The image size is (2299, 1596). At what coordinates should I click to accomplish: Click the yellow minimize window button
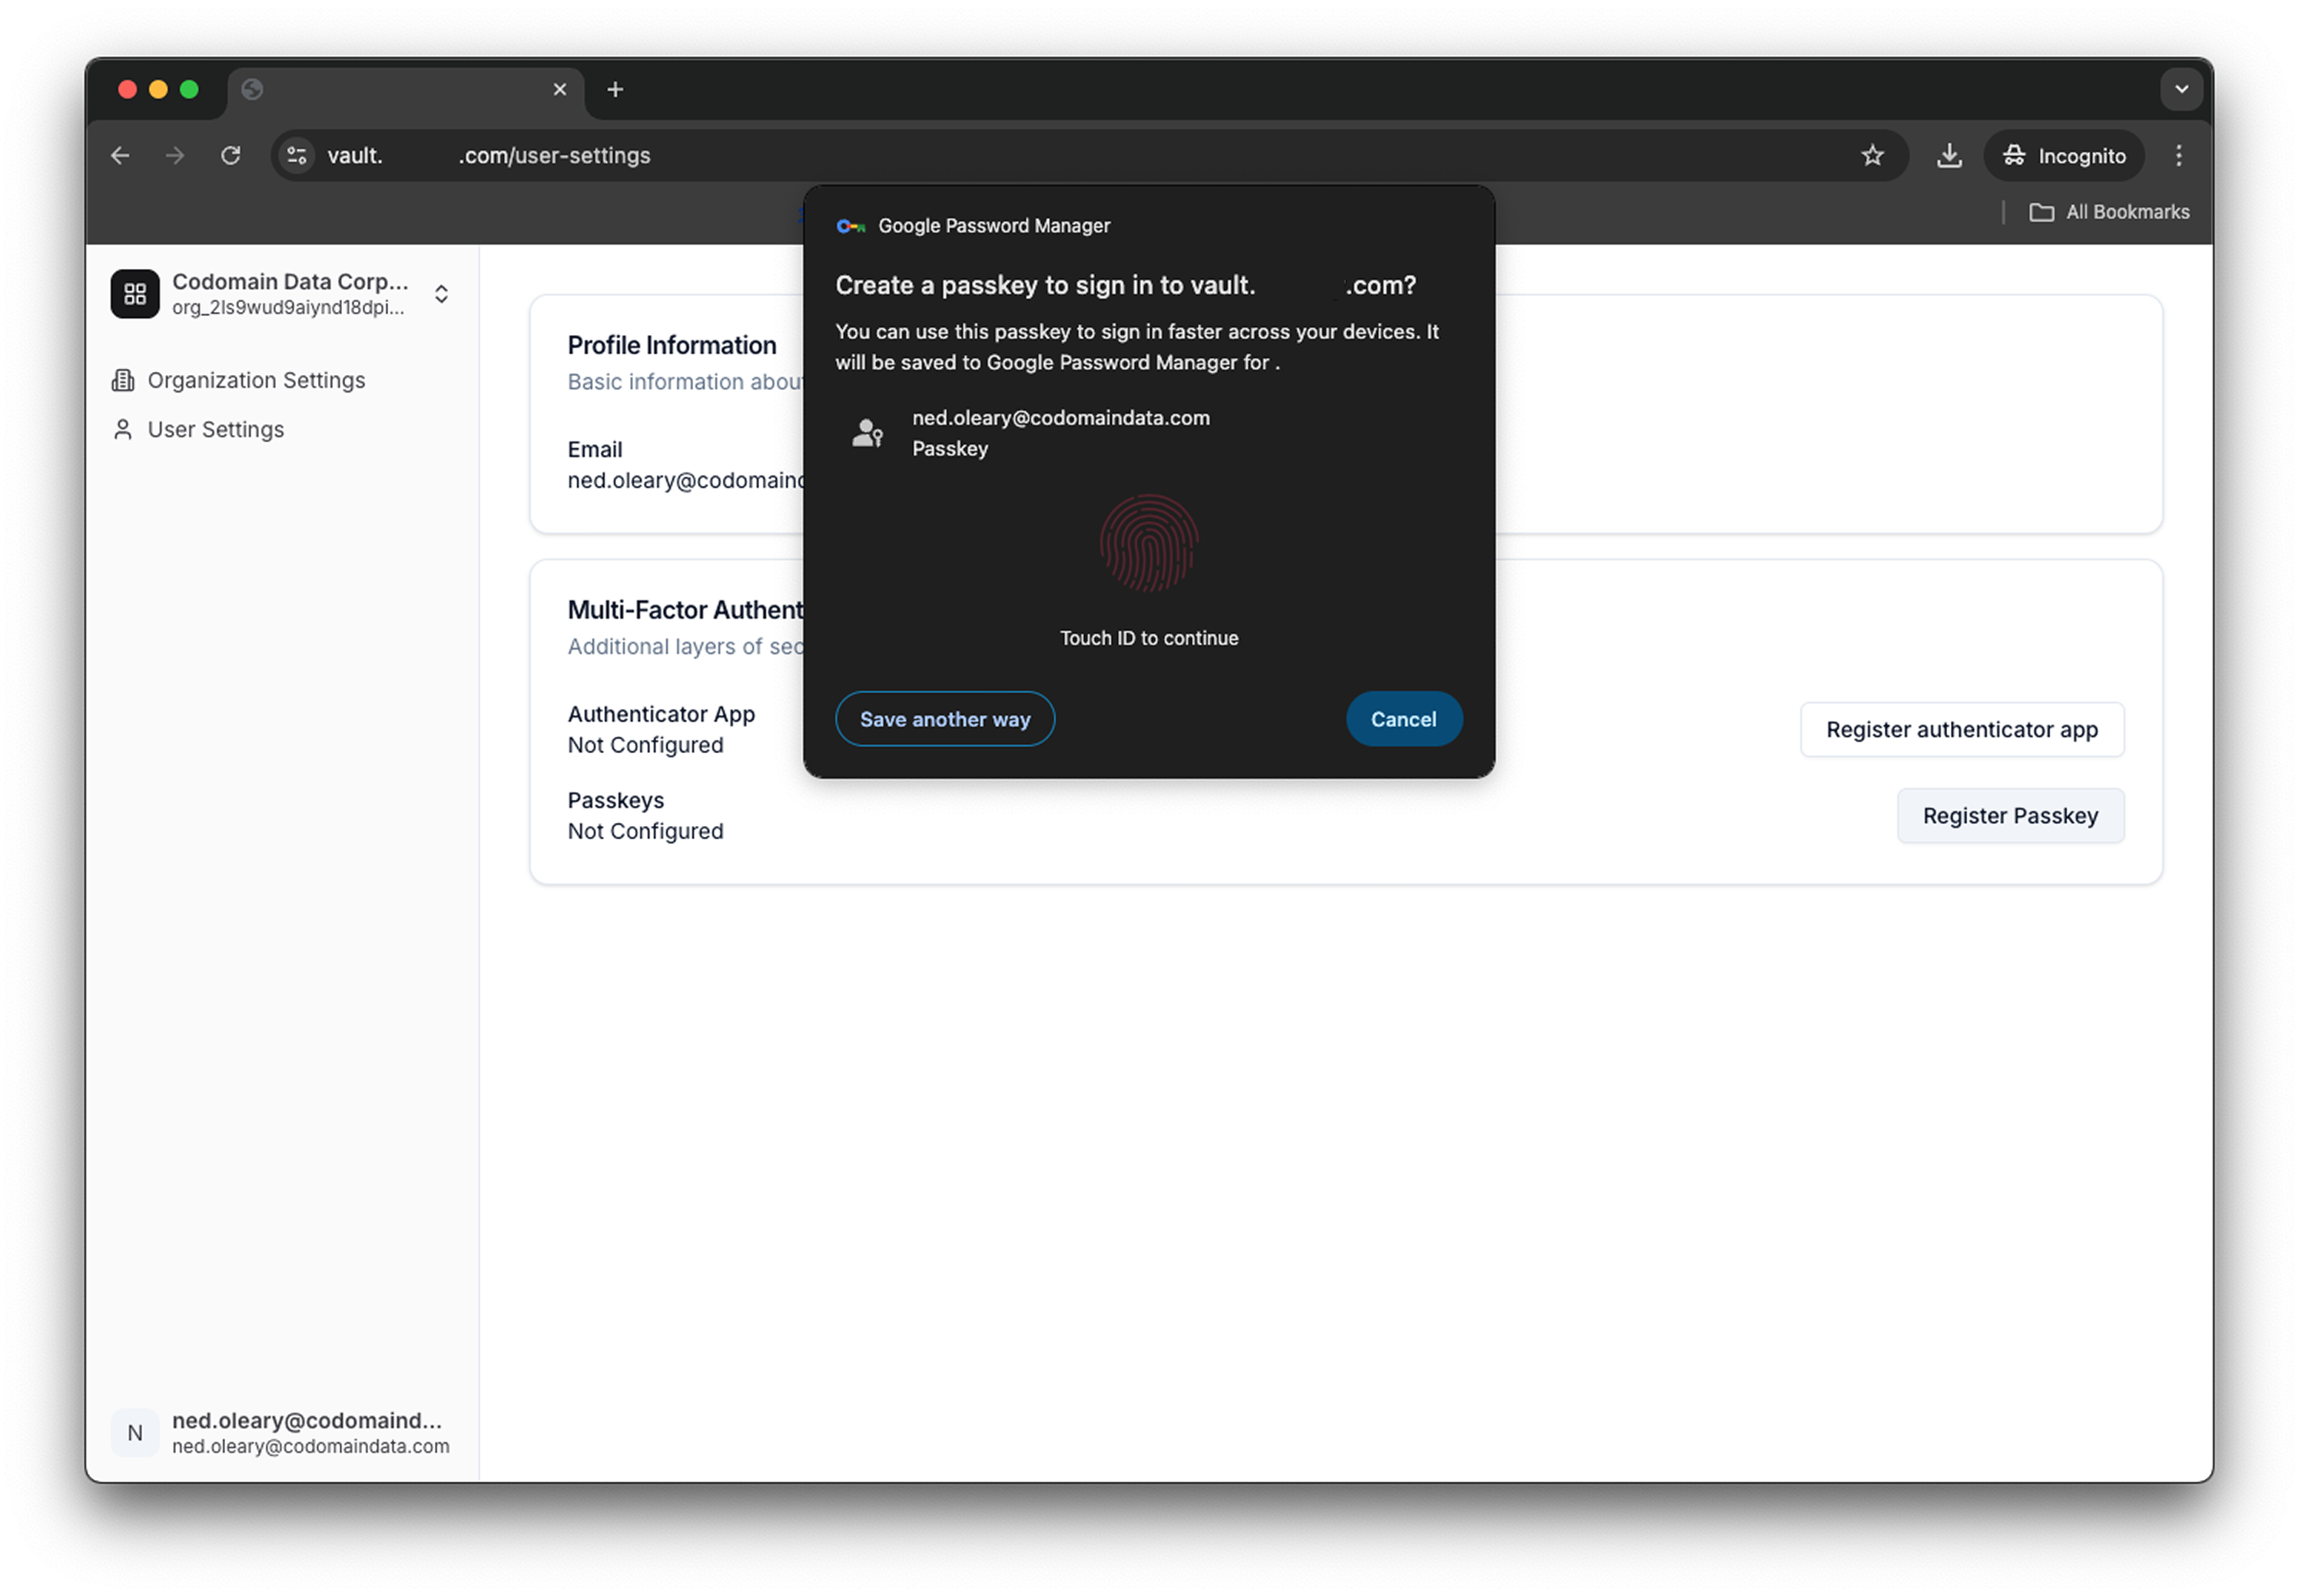click(x=158, y=90)
